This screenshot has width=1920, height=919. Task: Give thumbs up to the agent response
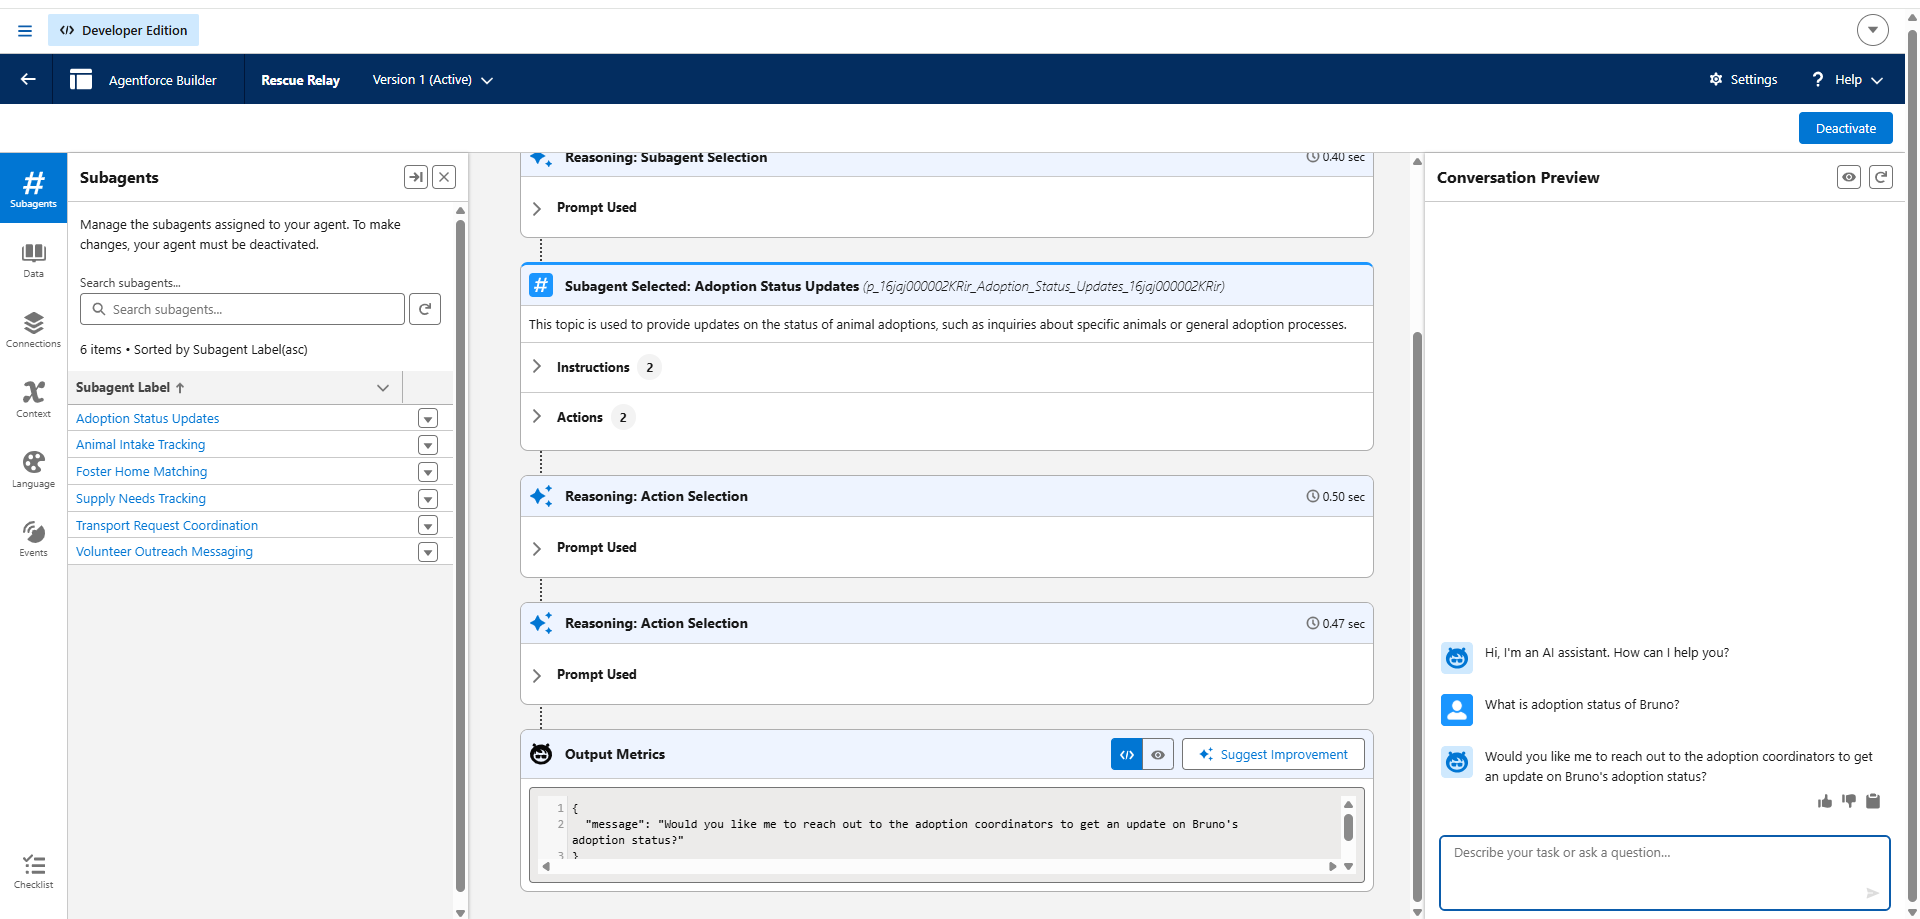(1825, 801)
